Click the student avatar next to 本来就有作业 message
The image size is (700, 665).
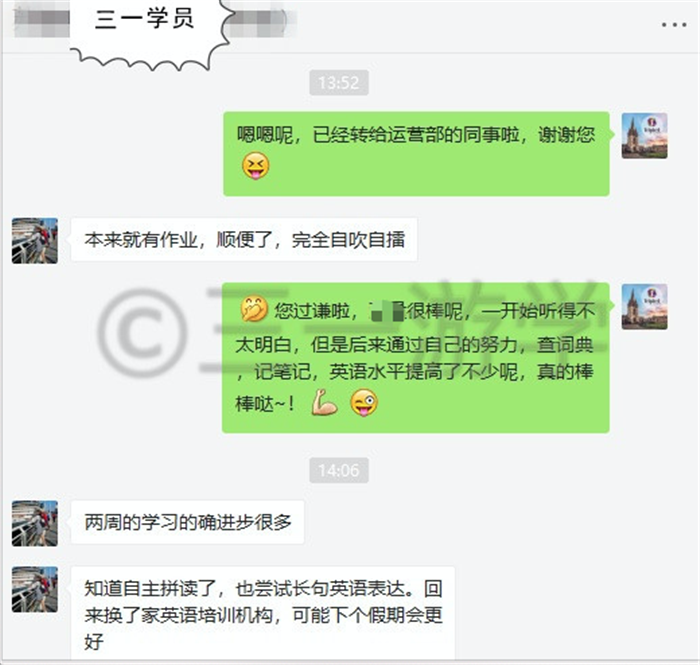35,241
